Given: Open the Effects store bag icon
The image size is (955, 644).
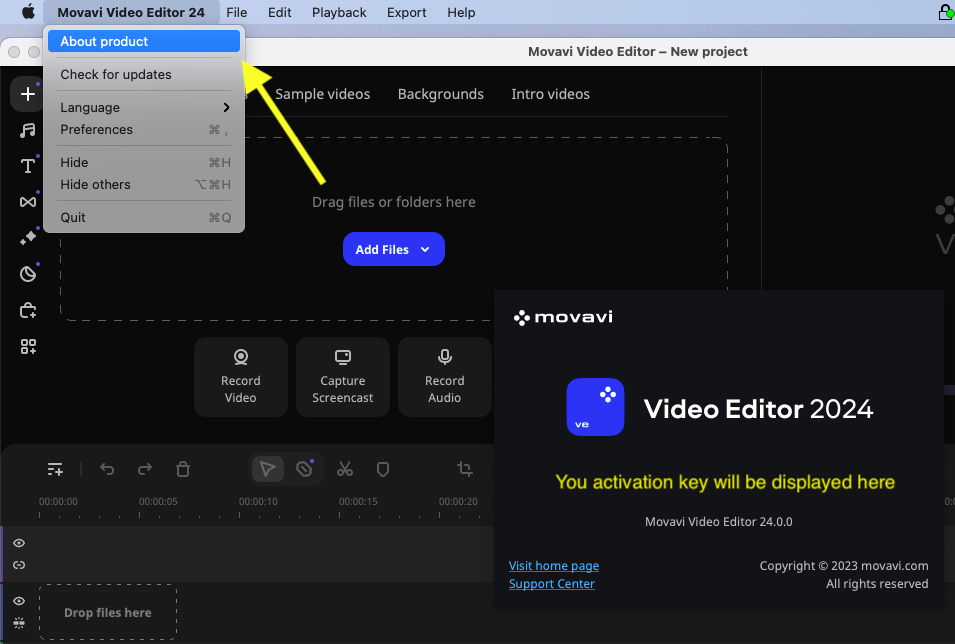Looking at the screenshot, I should pyautogui.click(x=27, y=311).
